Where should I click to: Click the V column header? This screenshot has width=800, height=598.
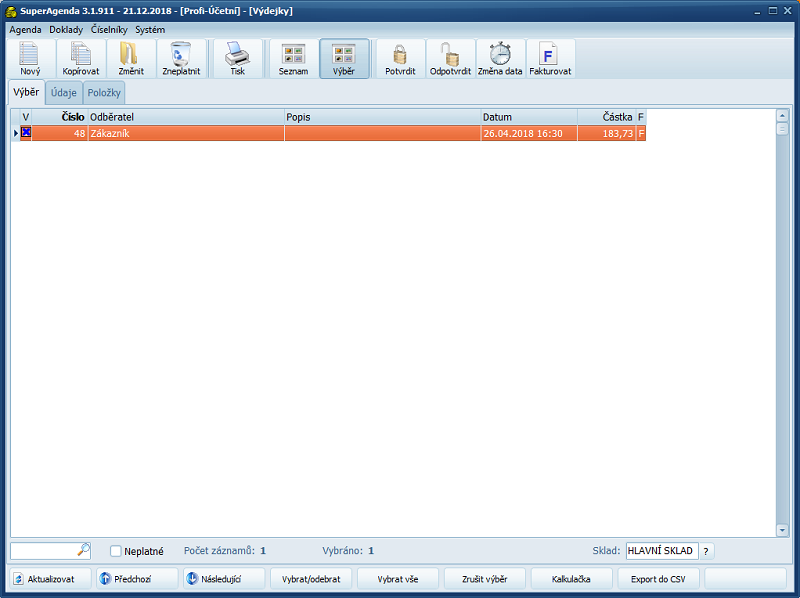(x=26, y=117)
